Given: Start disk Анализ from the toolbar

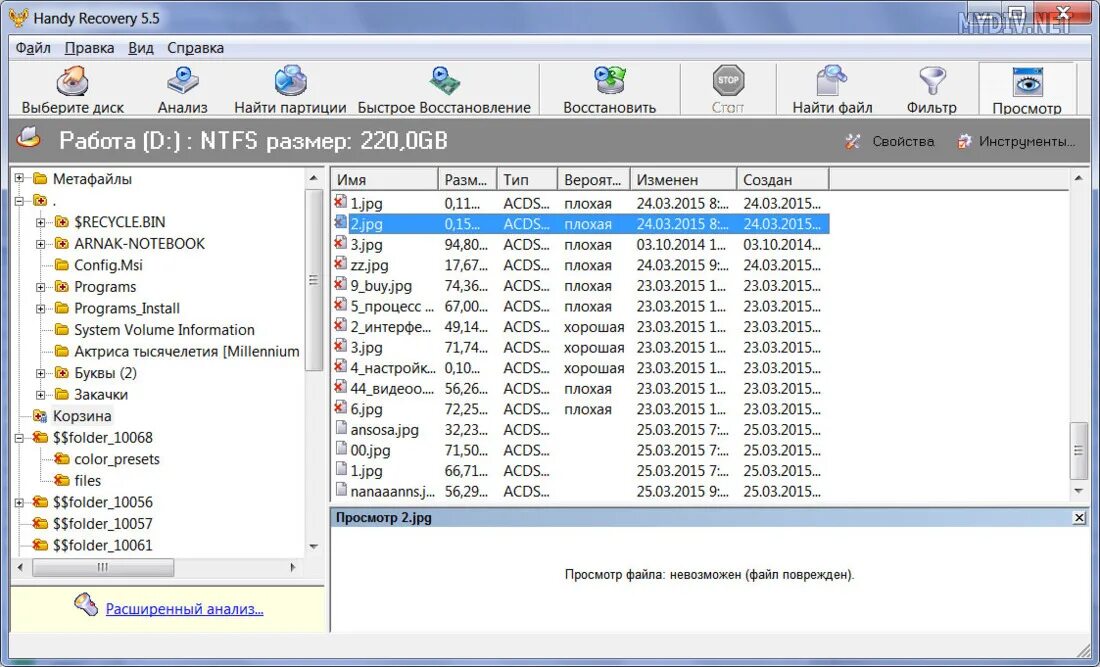Looking at the screenshot, I should [x=182, y=90].
